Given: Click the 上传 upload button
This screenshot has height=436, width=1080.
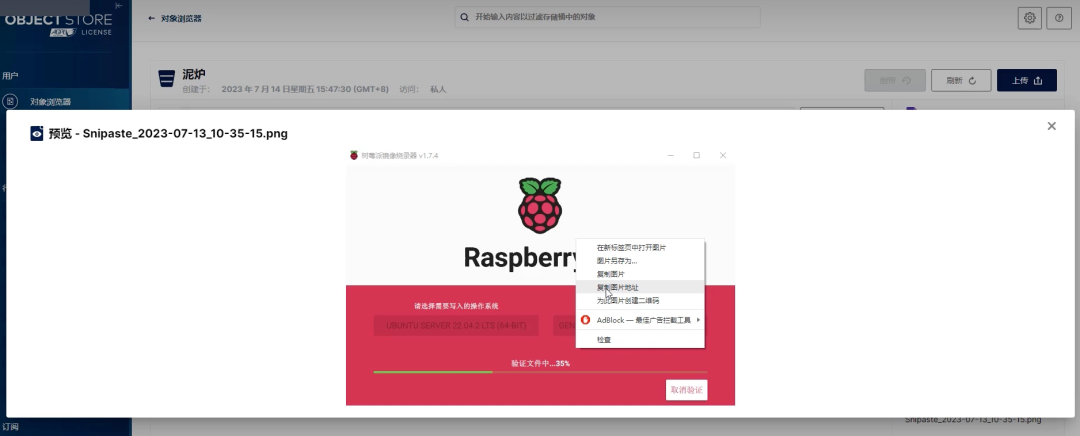Looking at the screenshot, I should point(1026,81).
